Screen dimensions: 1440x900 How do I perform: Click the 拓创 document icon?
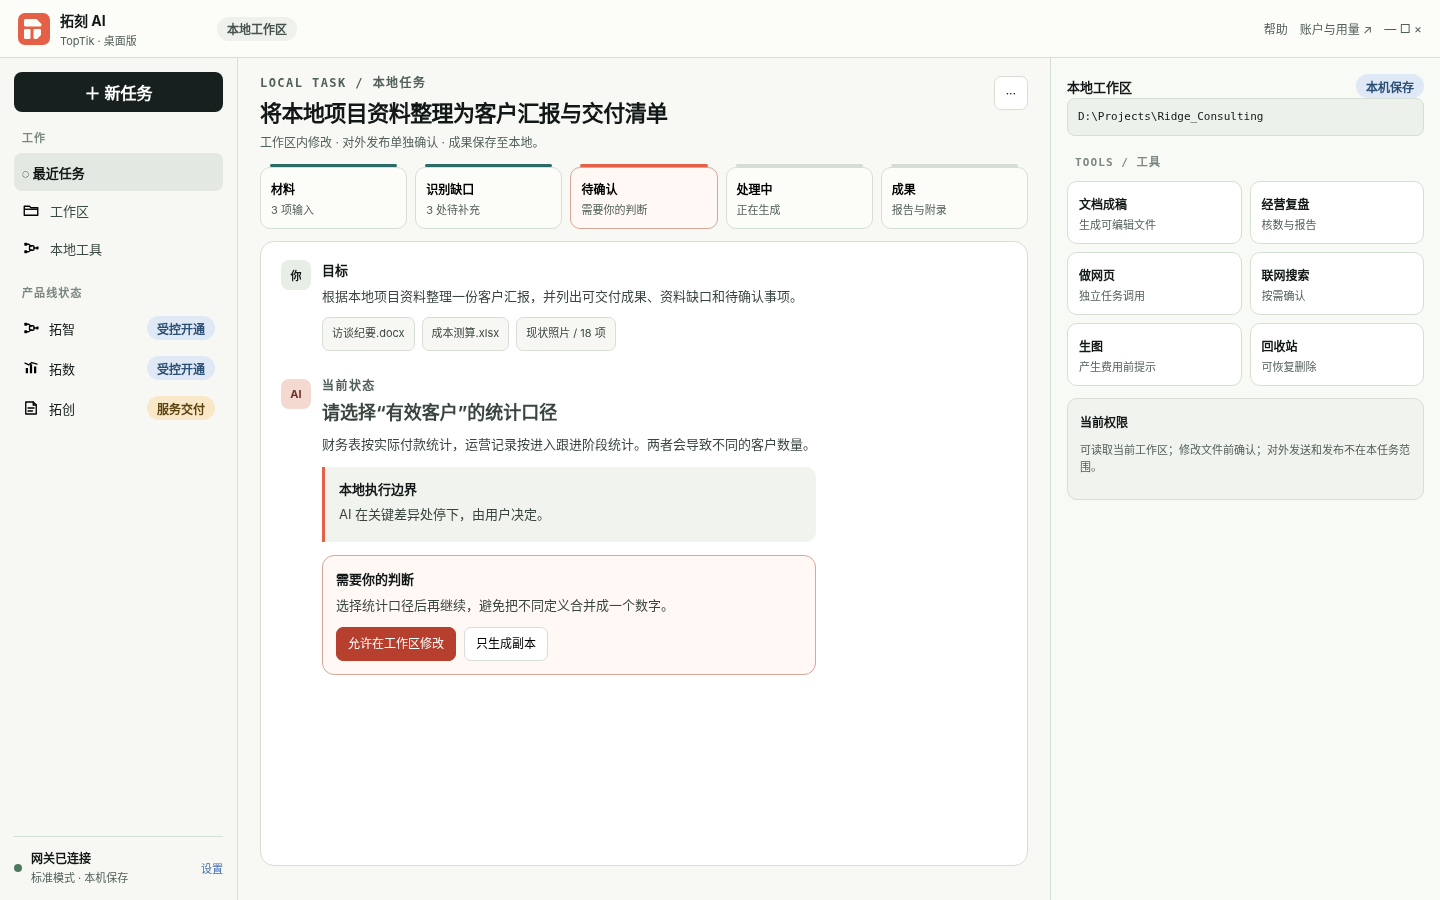pos(31,408)
